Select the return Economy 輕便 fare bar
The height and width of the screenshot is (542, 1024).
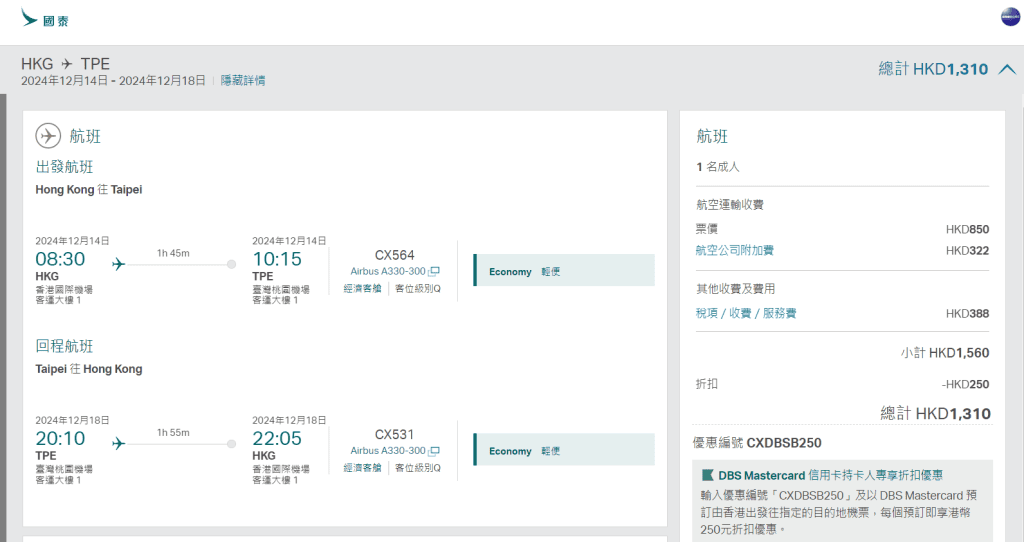564,451
